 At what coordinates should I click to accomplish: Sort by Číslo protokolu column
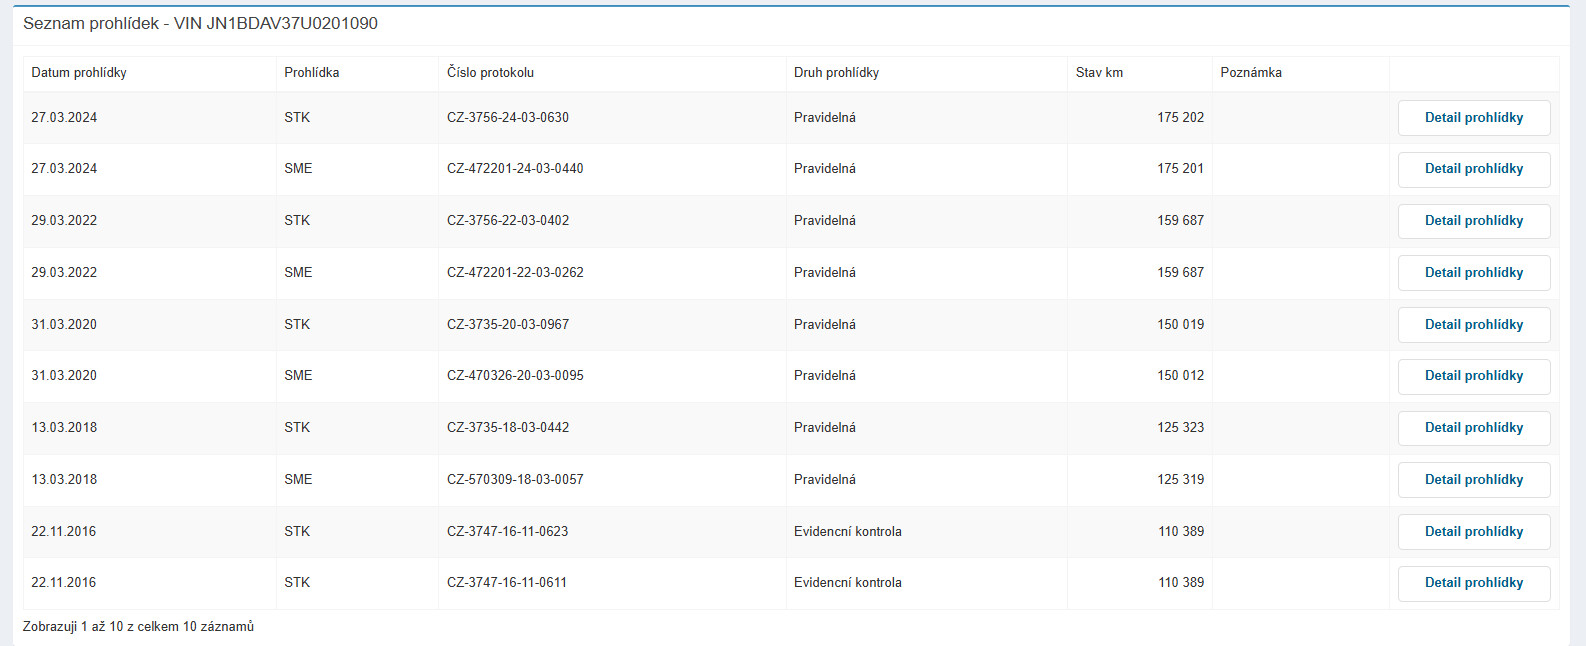click(490, 73)
